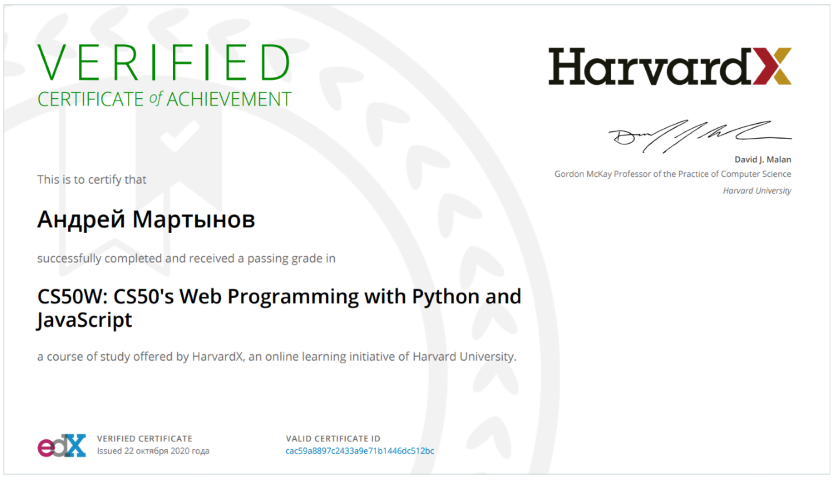834x480 pixels.
Task: Click the David J. Malan signature
Action: (x=700, y=136)
